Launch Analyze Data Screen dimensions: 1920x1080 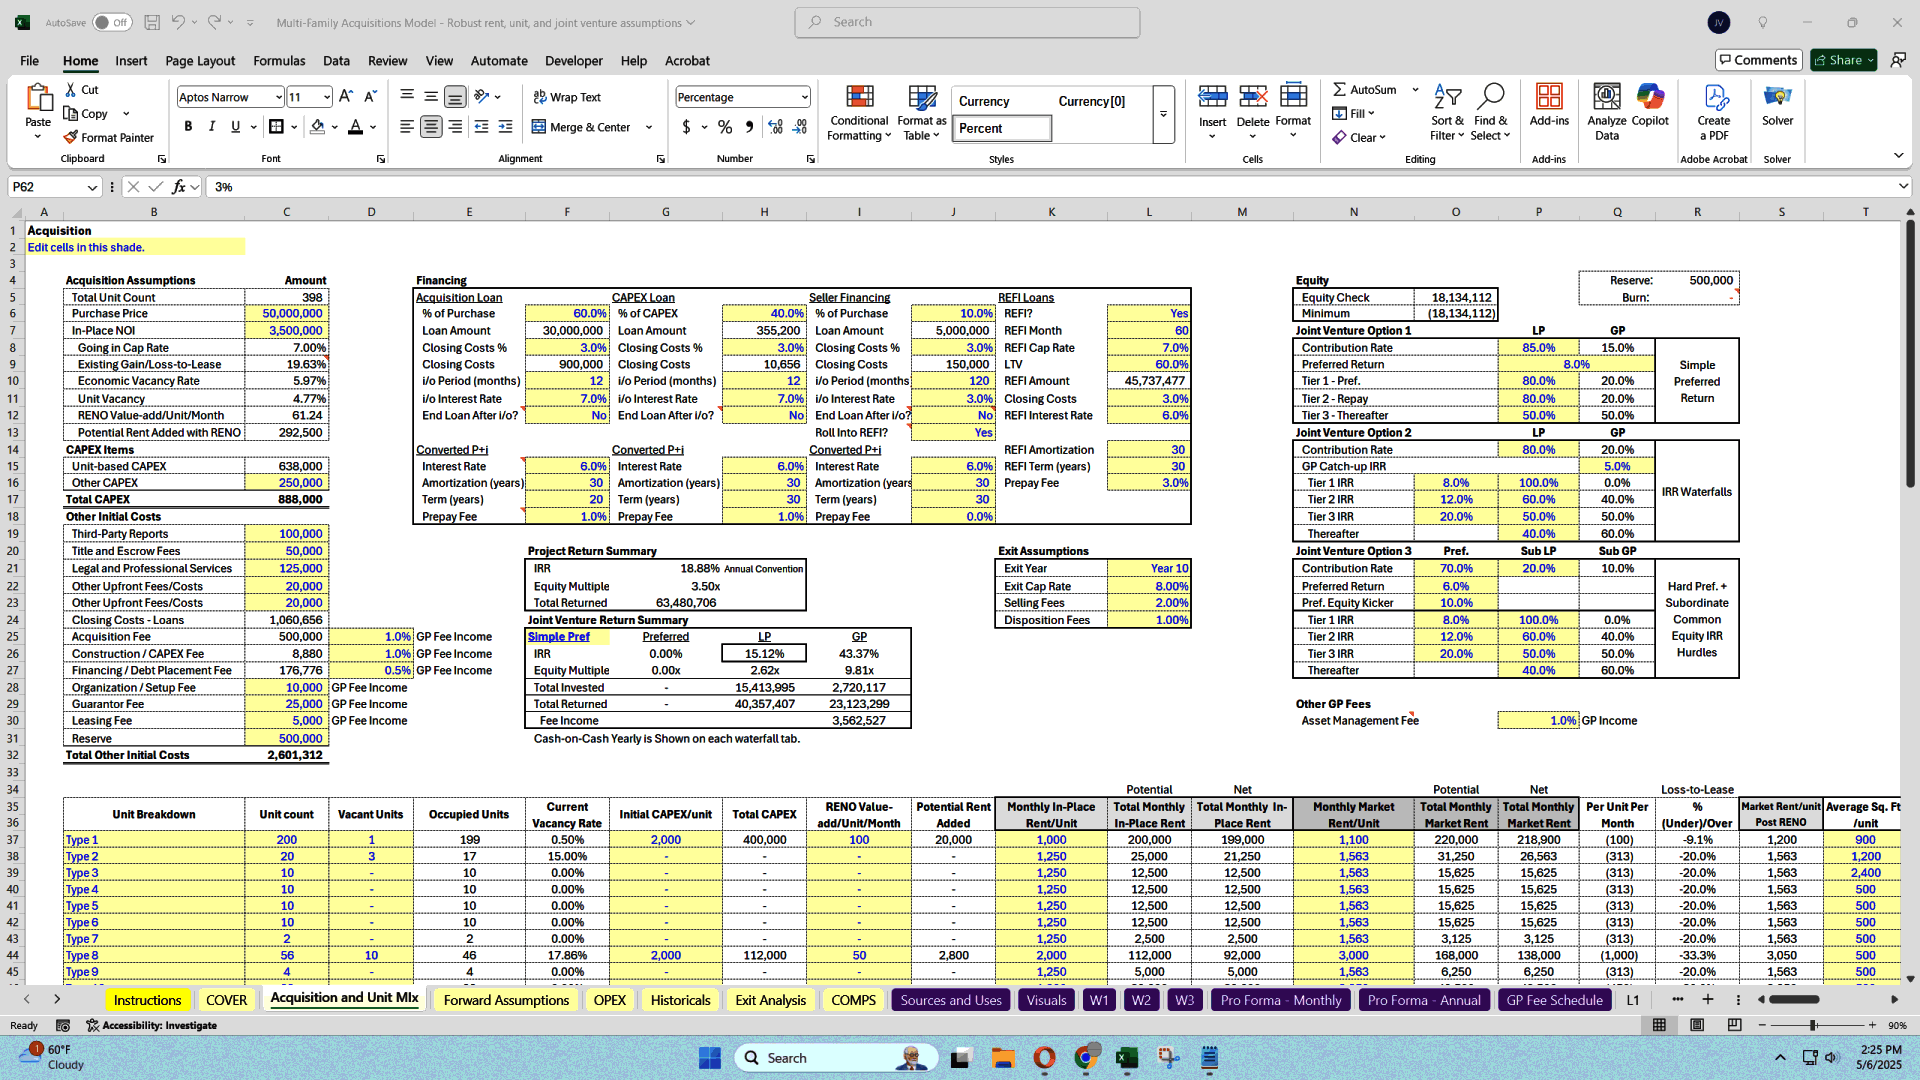pyautogui.click(x=1607, y=112)
